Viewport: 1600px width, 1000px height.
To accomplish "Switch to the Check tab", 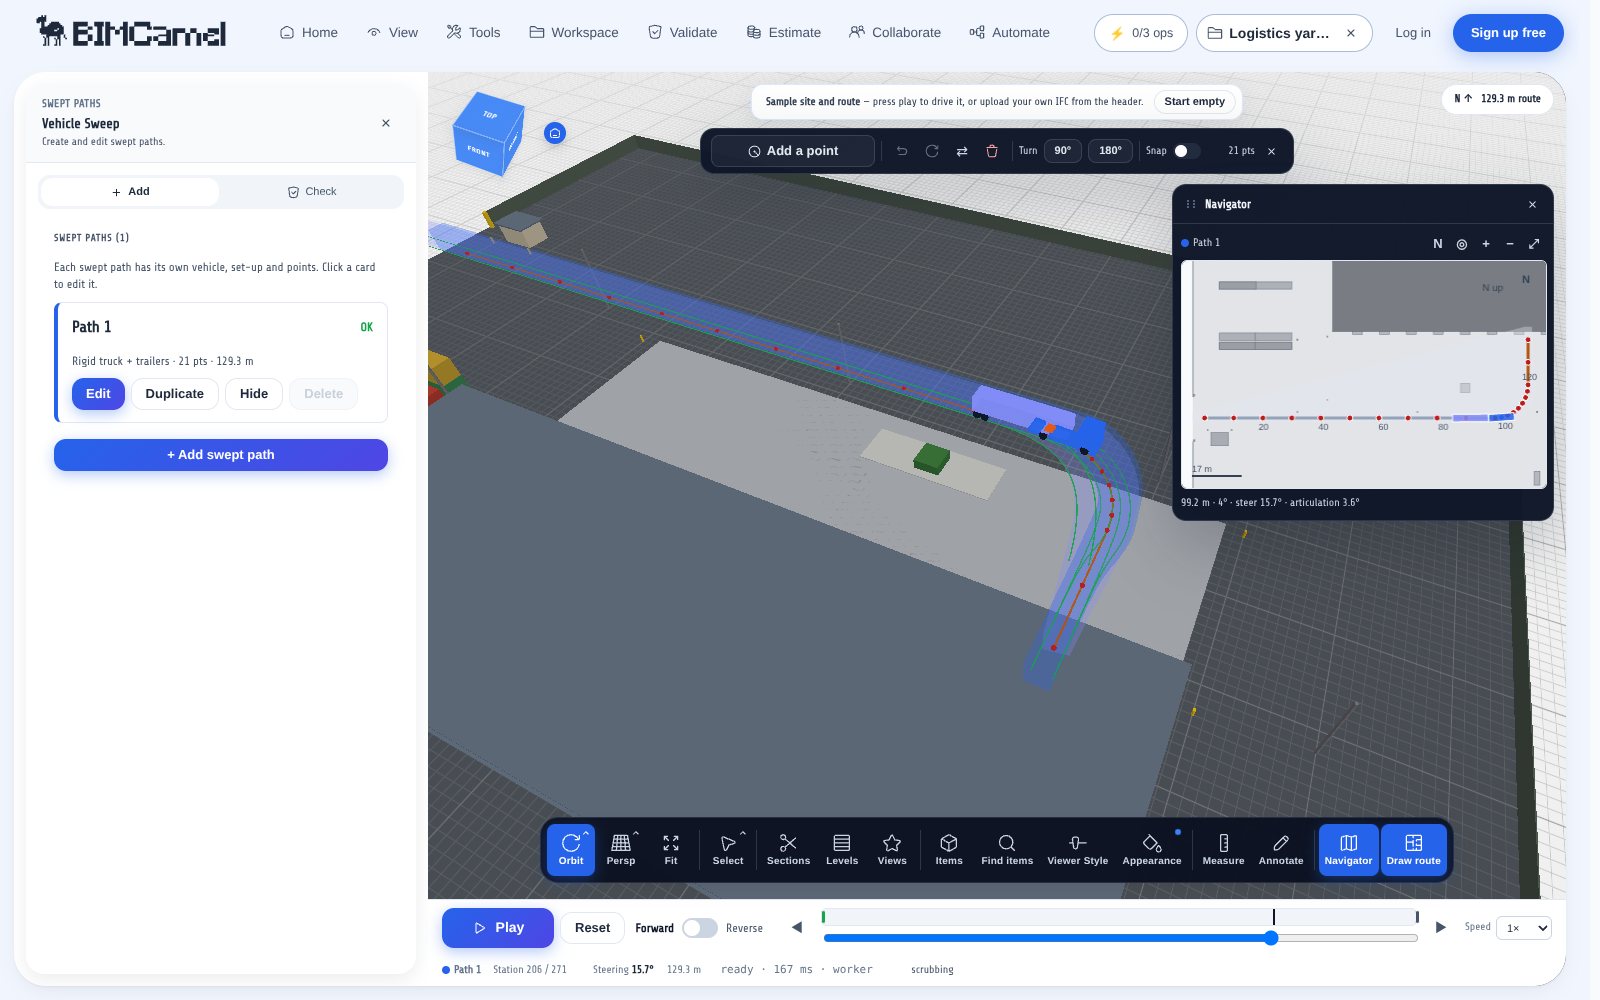I will click(x=311, y=192).
